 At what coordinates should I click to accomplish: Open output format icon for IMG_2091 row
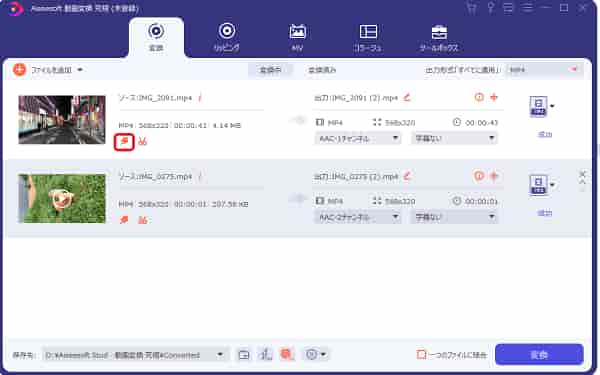pyautogui.click(x=538, y=106)
